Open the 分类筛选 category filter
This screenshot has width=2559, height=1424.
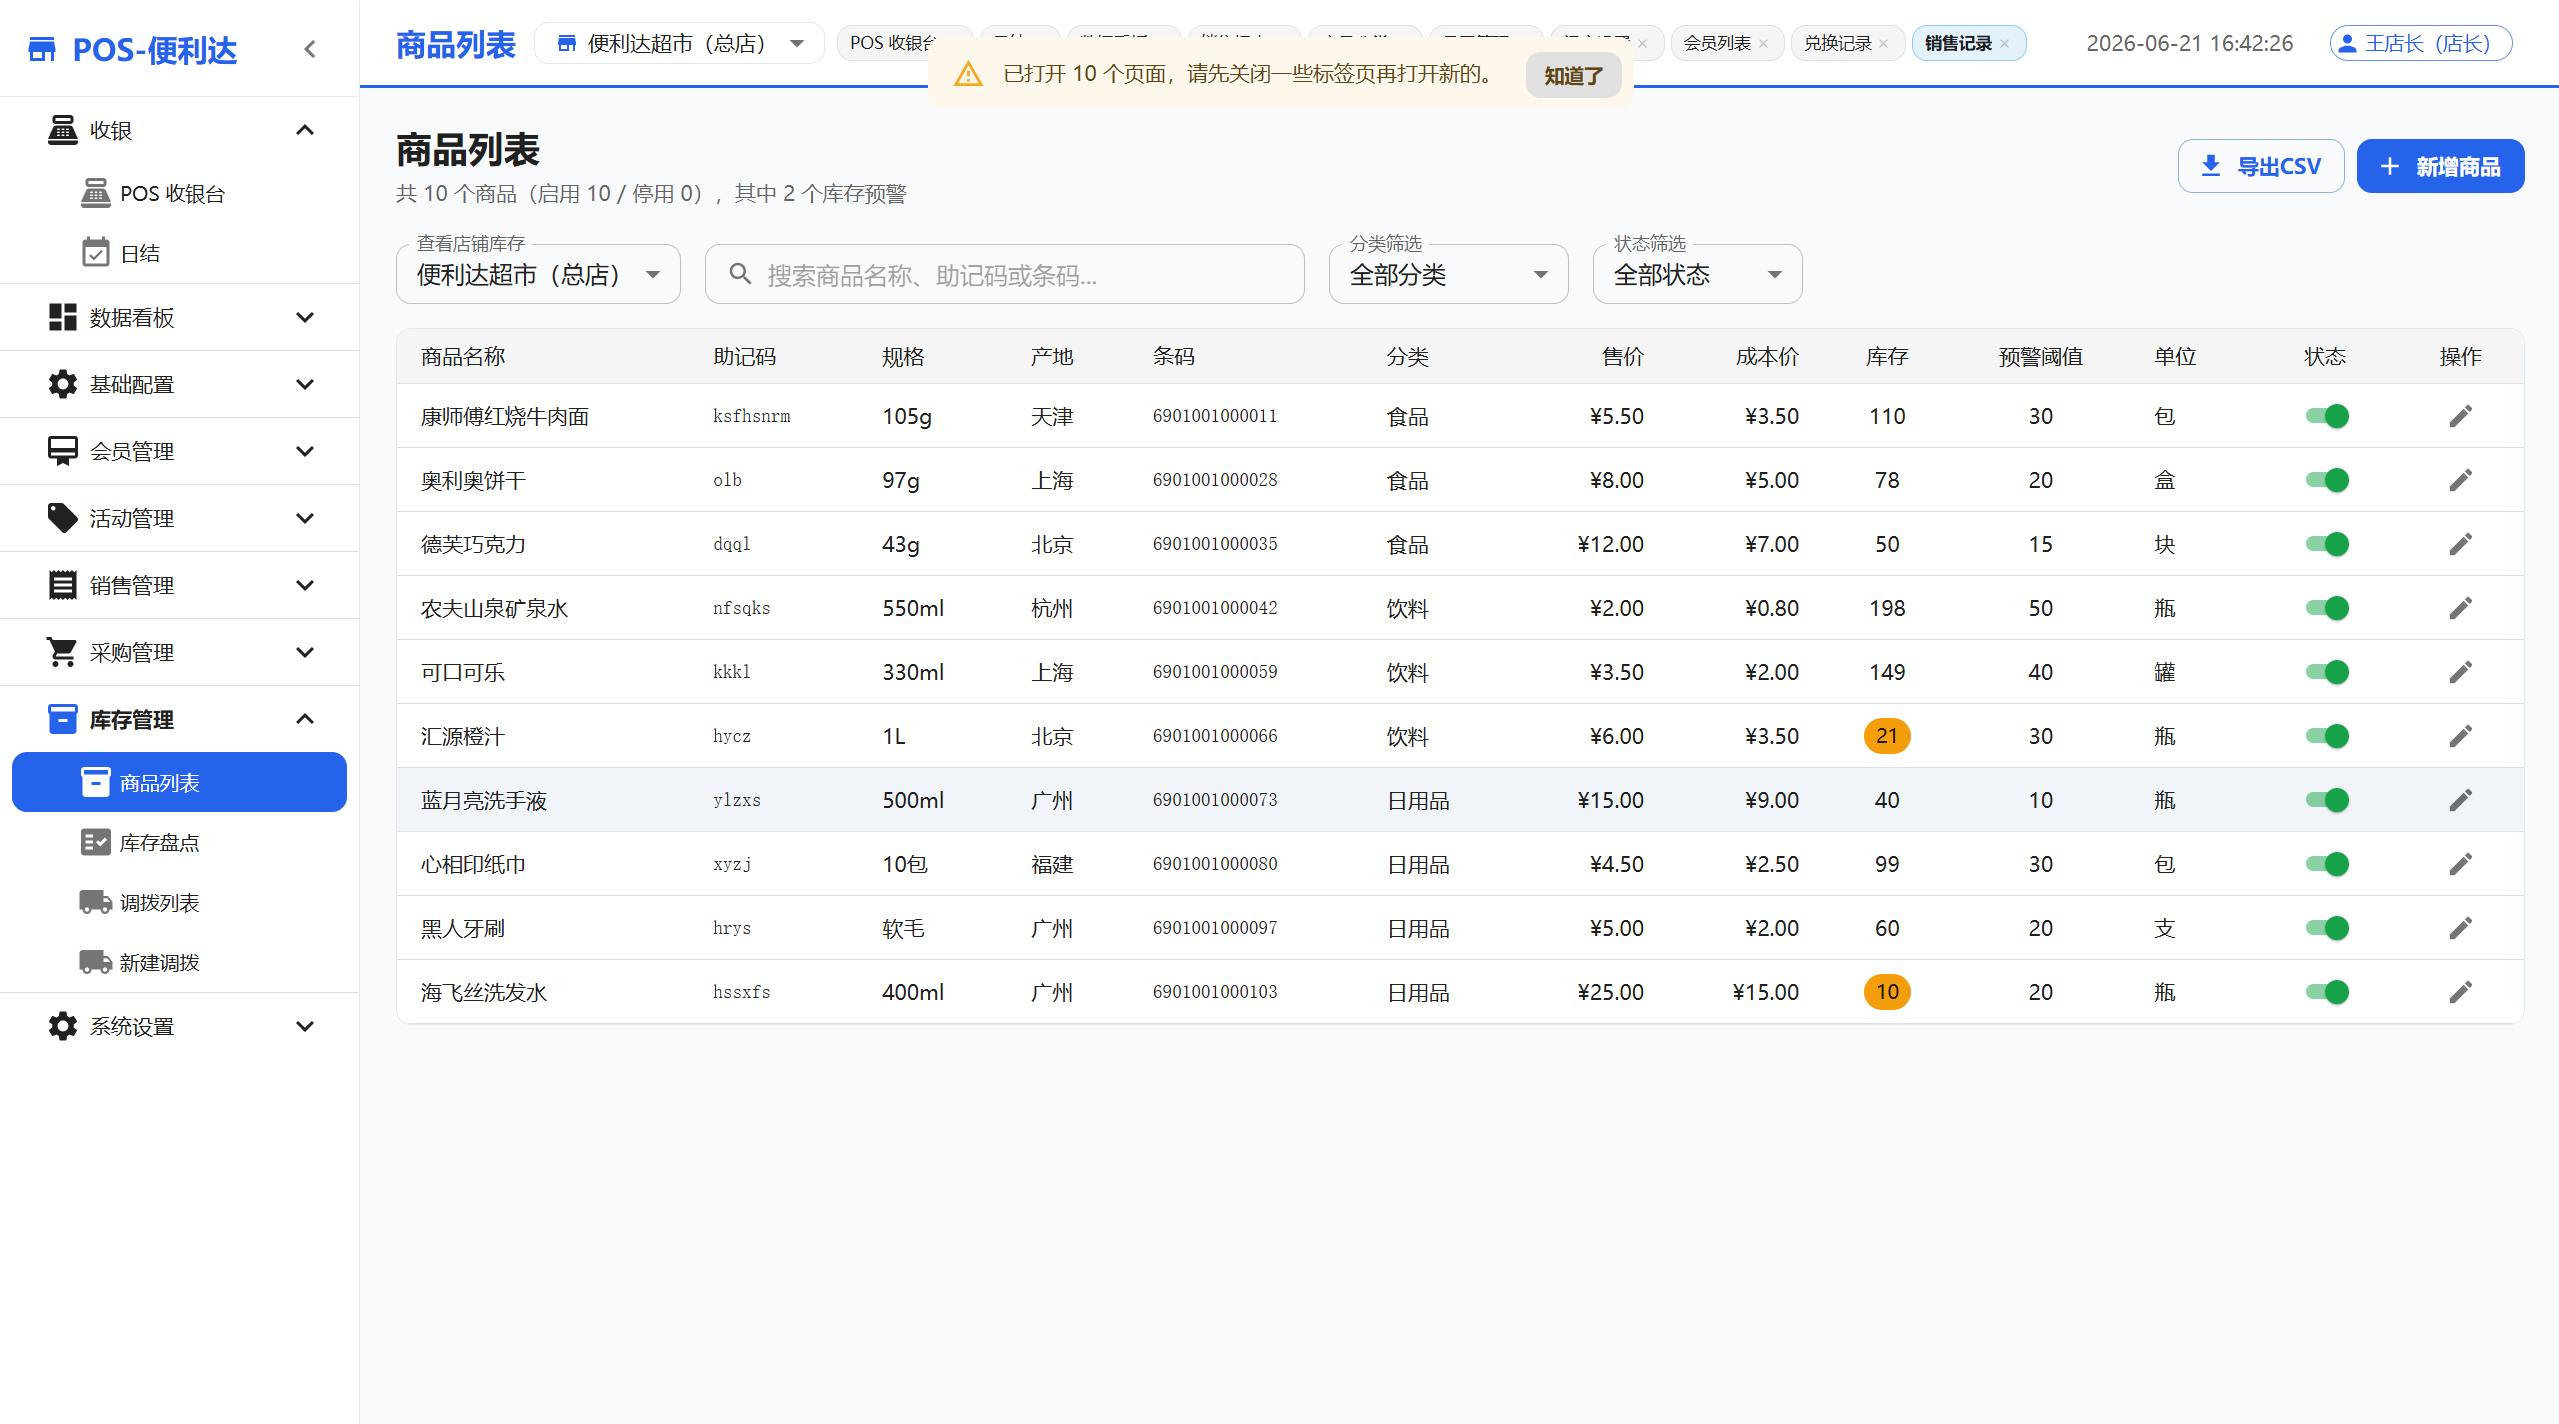(x=1448, y=274)
